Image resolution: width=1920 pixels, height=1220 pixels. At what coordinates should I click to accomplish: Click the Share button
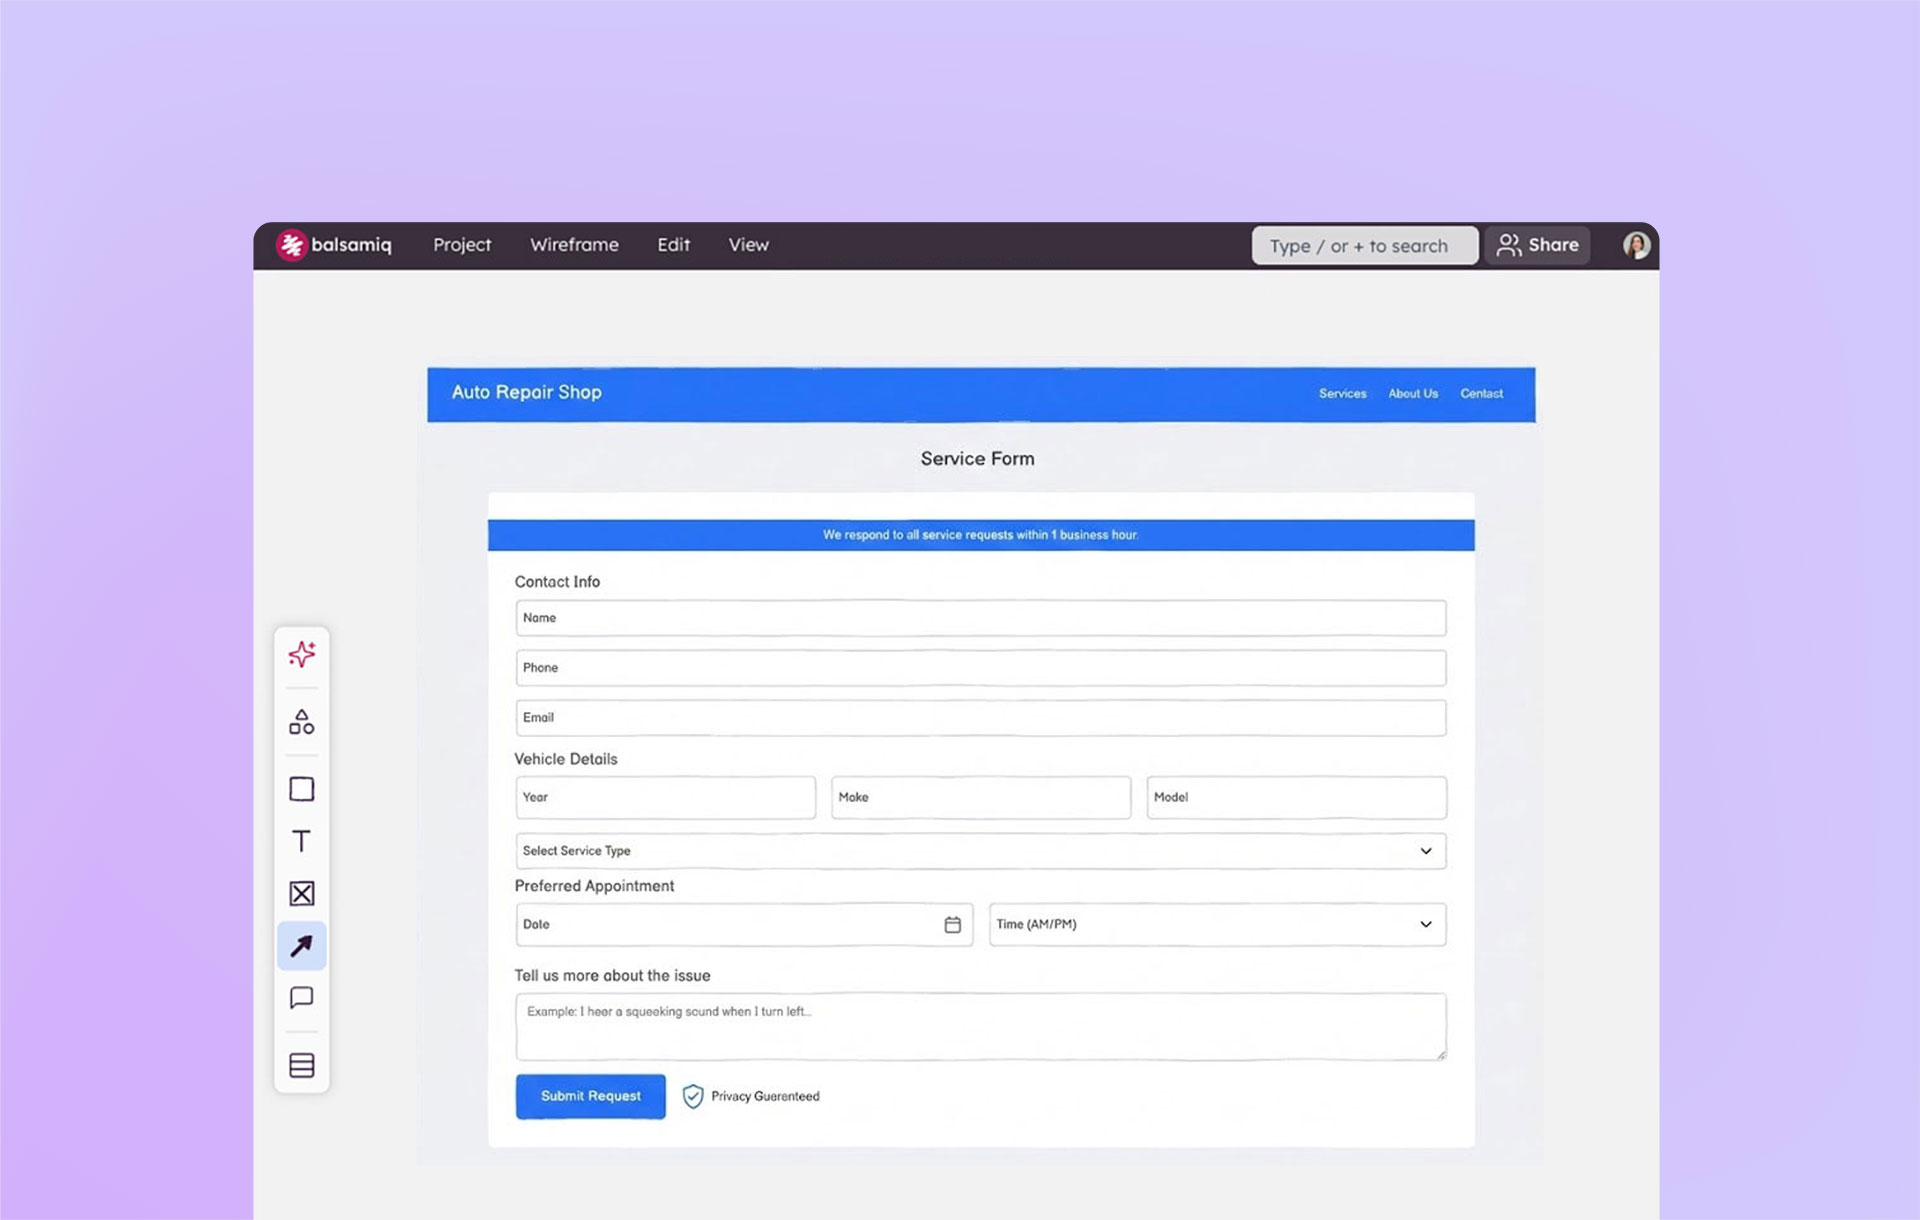pyautogui.click(x=1537, y=245)
